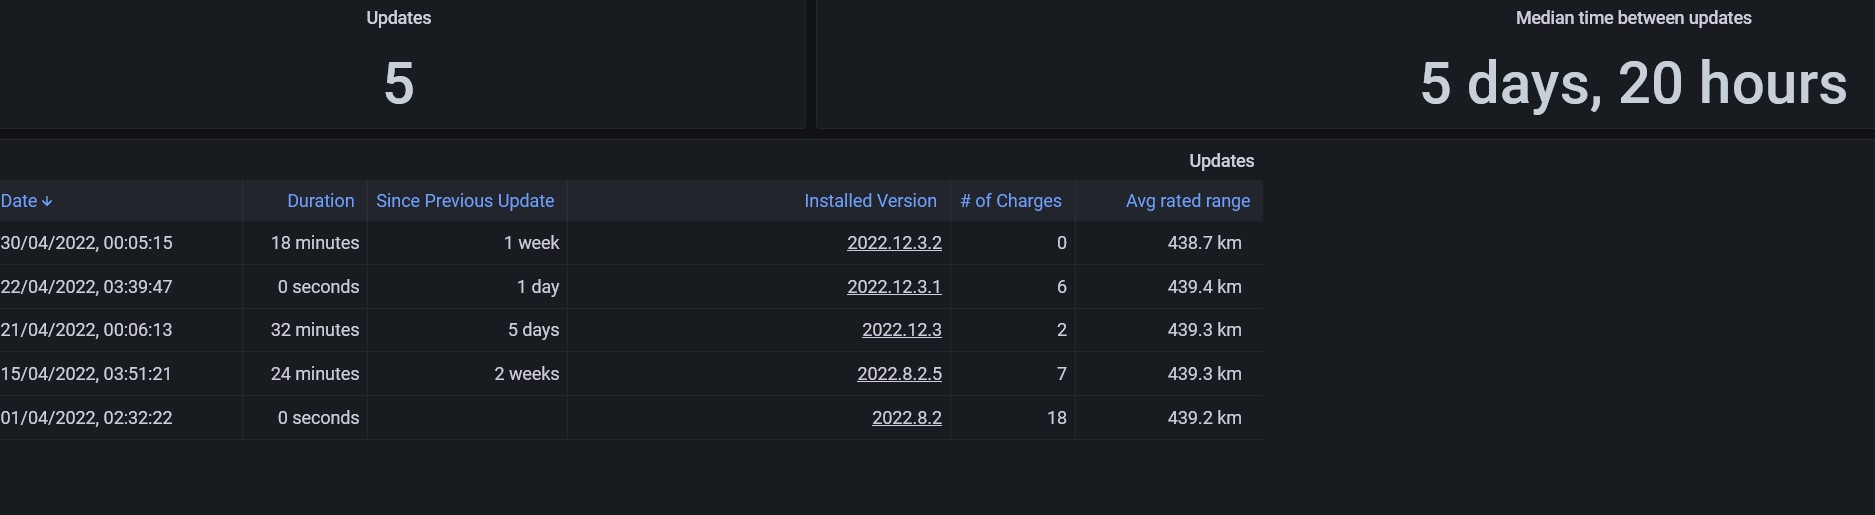Click the 01/04/2022, 02:32:22 date cell
Image resolution: width=1875 pixels, height=515 pixels.
(87, 418)
